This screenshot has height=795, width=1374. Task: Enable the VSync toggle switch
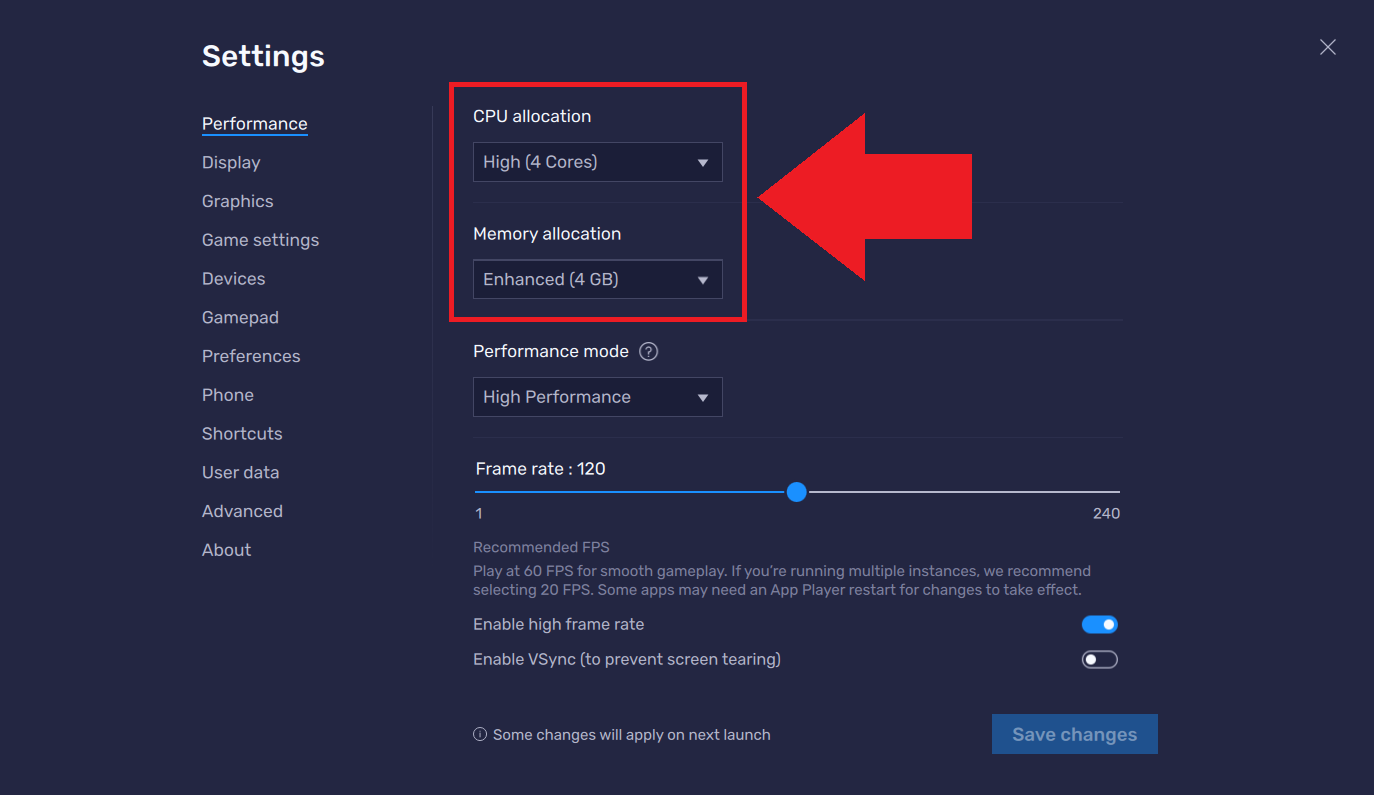1099,660
